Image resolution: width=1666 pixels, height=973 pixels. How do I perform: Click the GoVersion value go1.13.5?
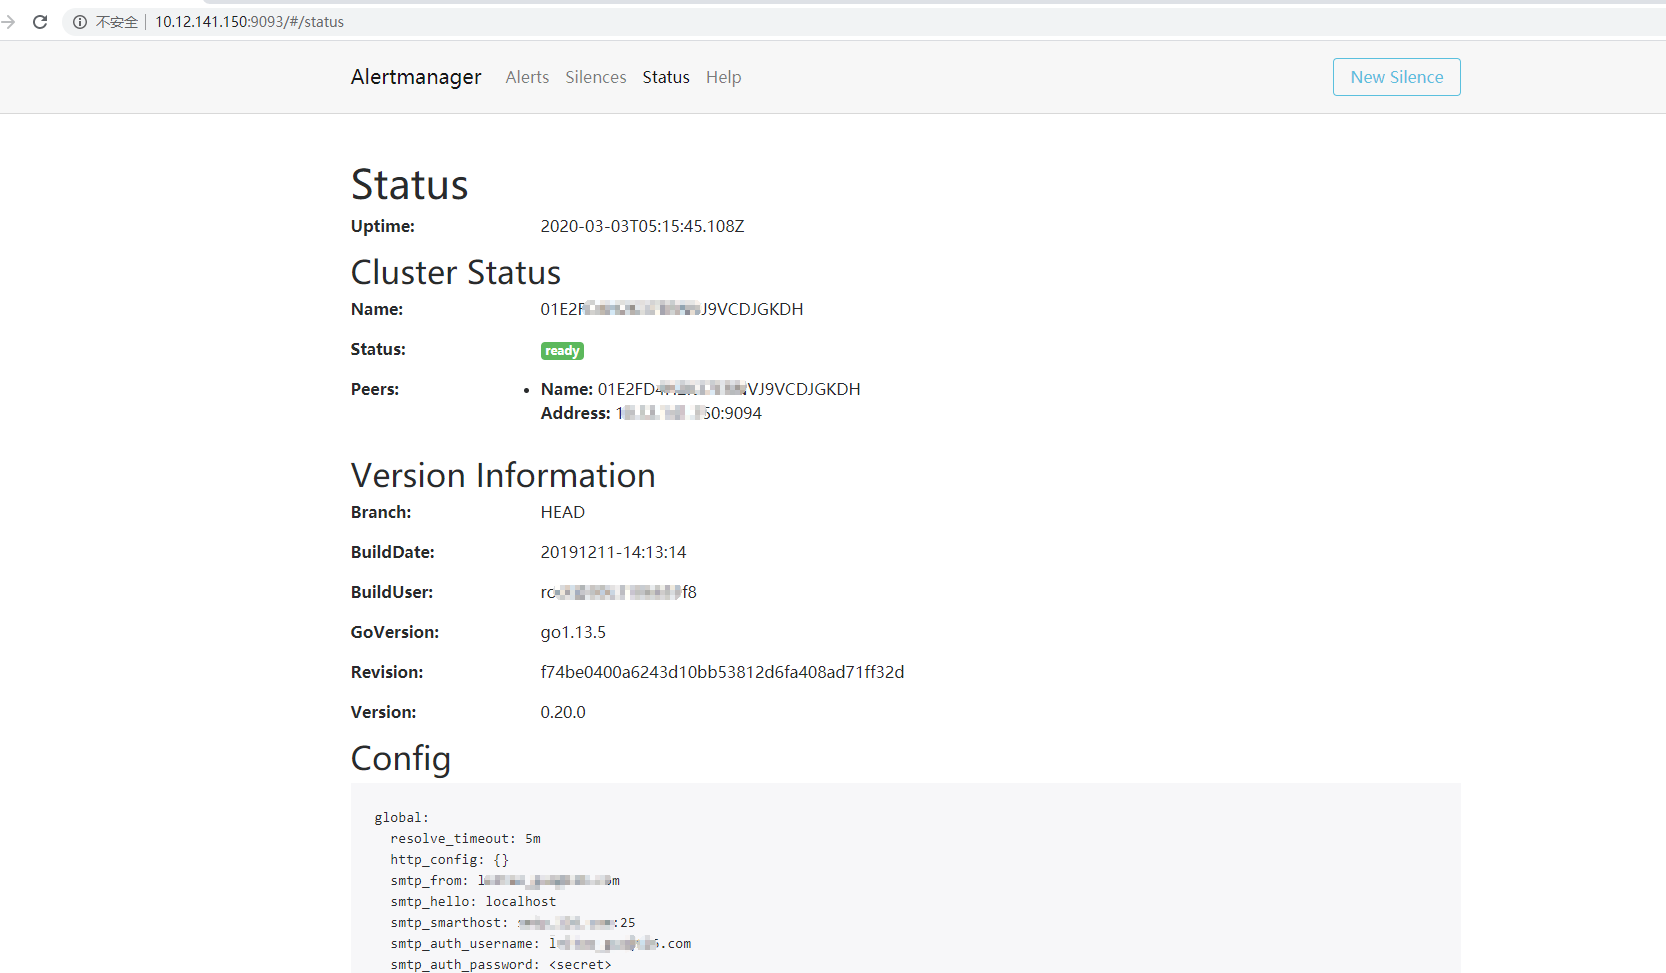click(x=573, y=632)
